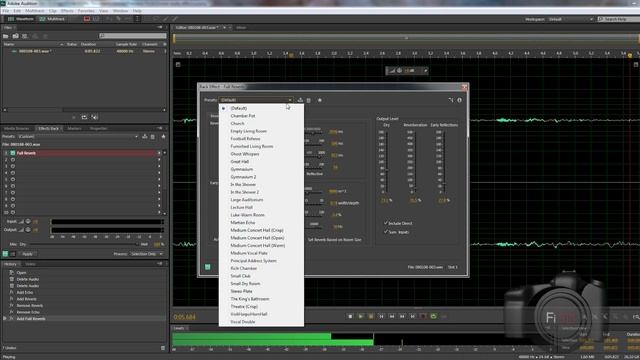
Task: Switch to Waveform editor view
Action: [20, 19]
